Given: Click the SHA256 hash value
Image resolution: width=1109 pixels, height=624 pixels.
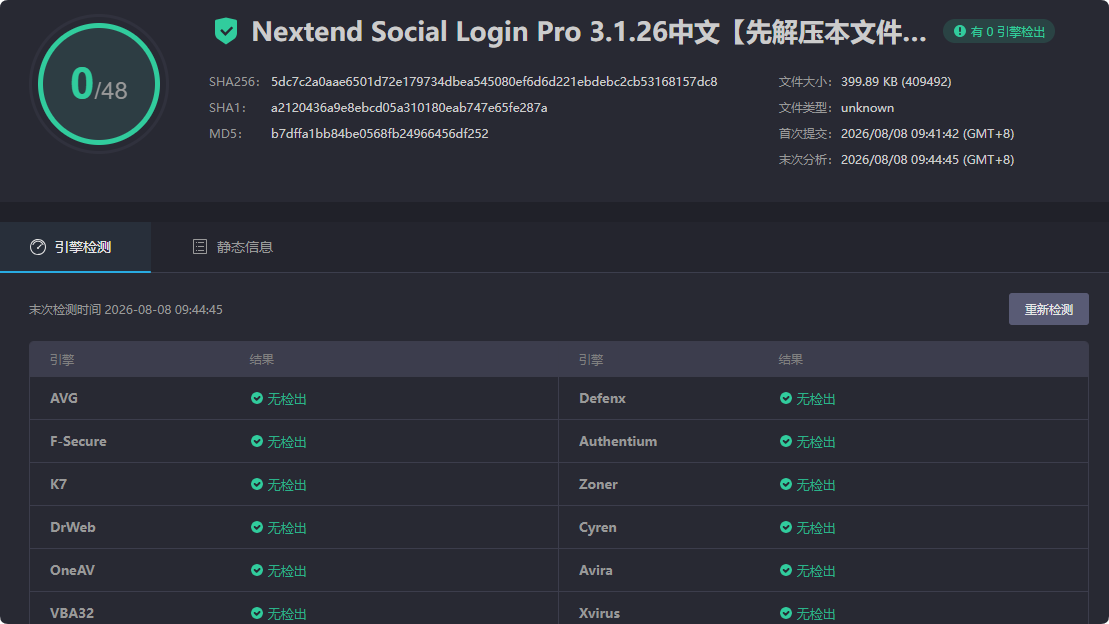Looking at the screenshot, I should click(x=494, y=82).
